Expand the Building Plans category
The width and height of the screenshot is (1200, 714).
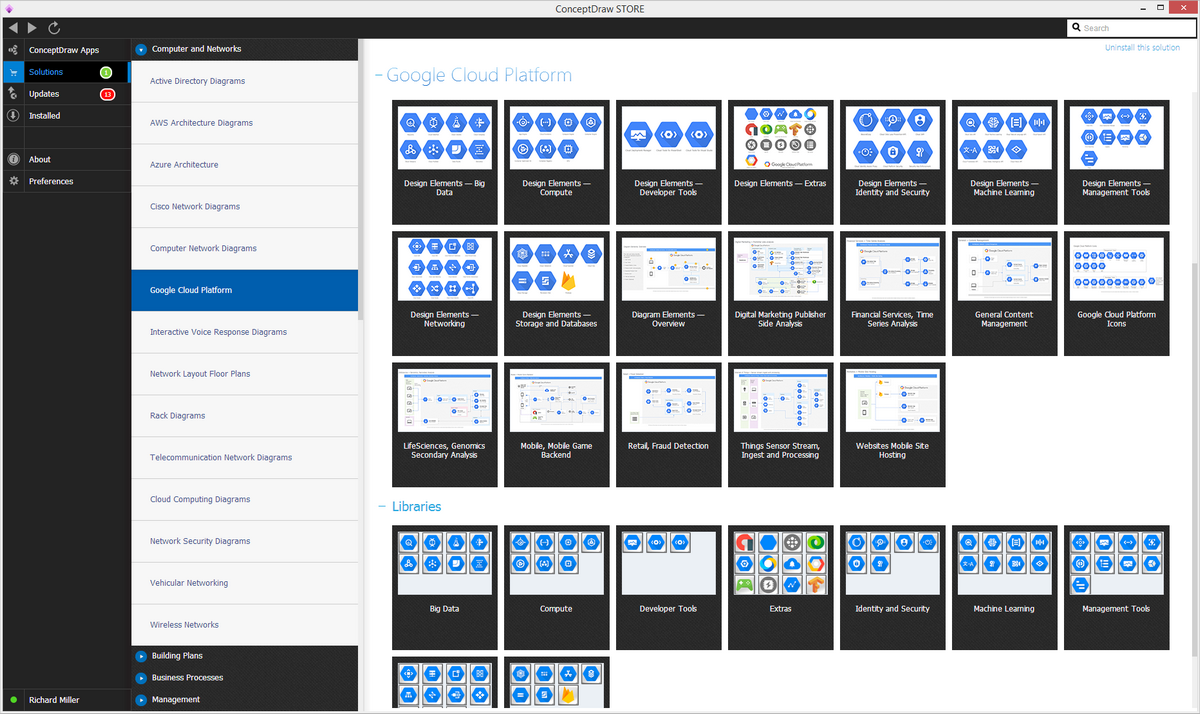pos(141,656)
